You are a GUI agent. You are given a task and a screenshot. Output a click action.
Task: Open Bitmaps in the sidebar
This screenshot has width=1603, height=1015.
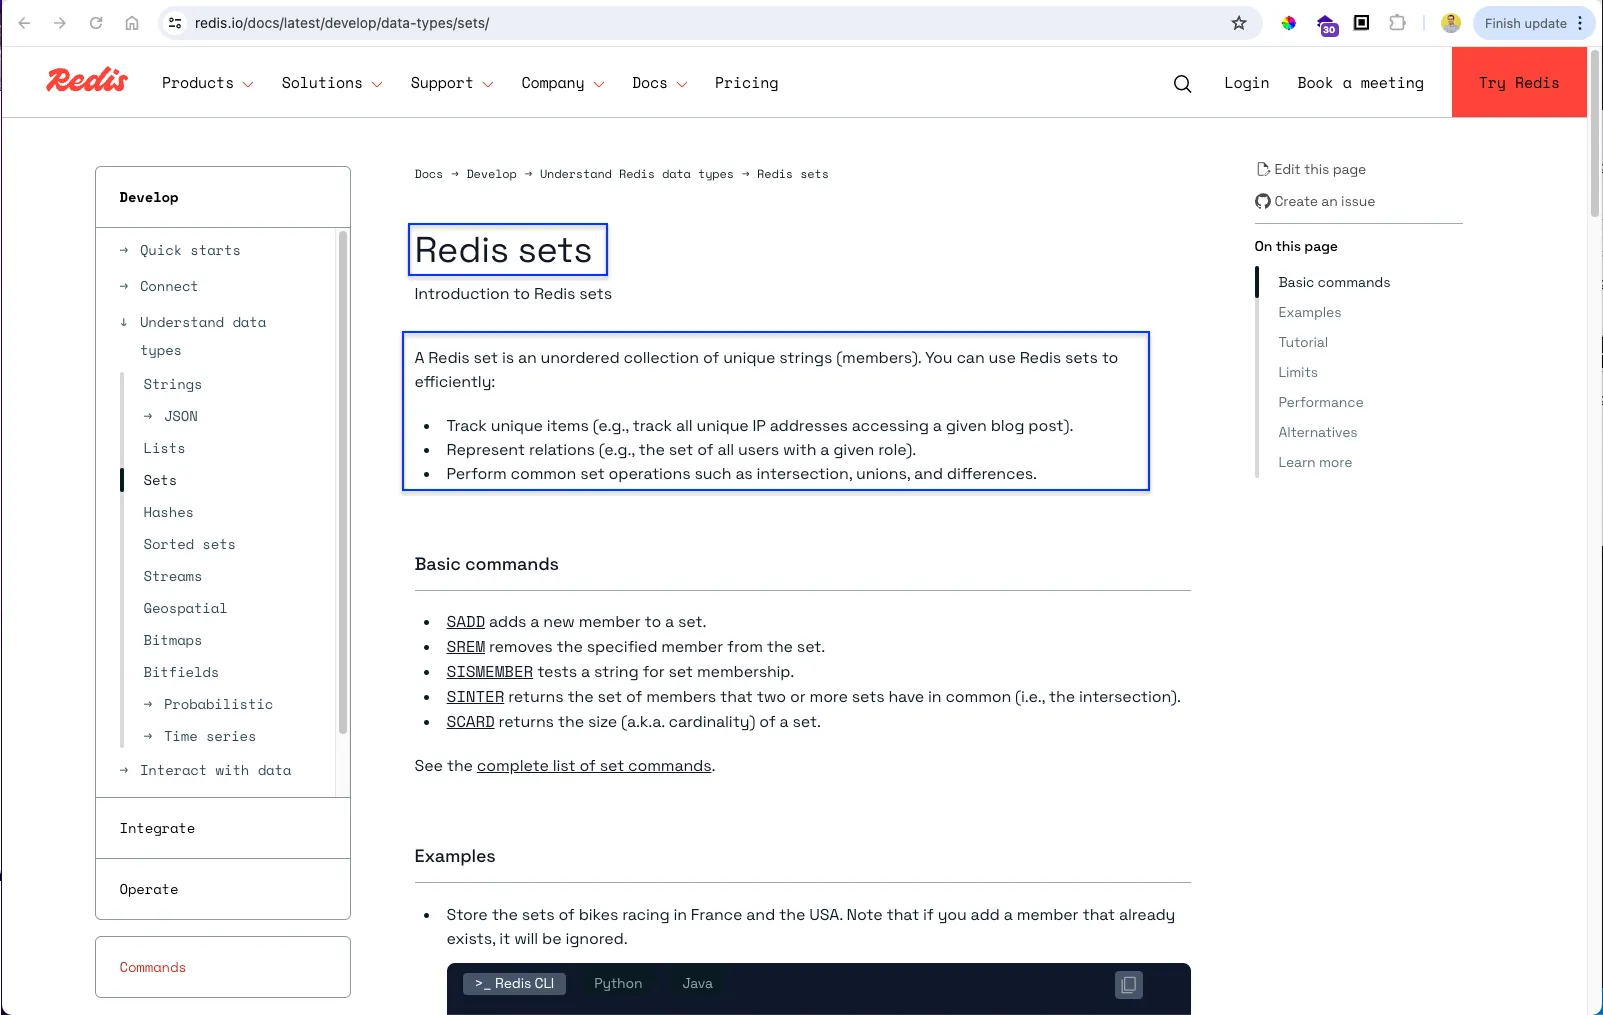pos(172,640)
